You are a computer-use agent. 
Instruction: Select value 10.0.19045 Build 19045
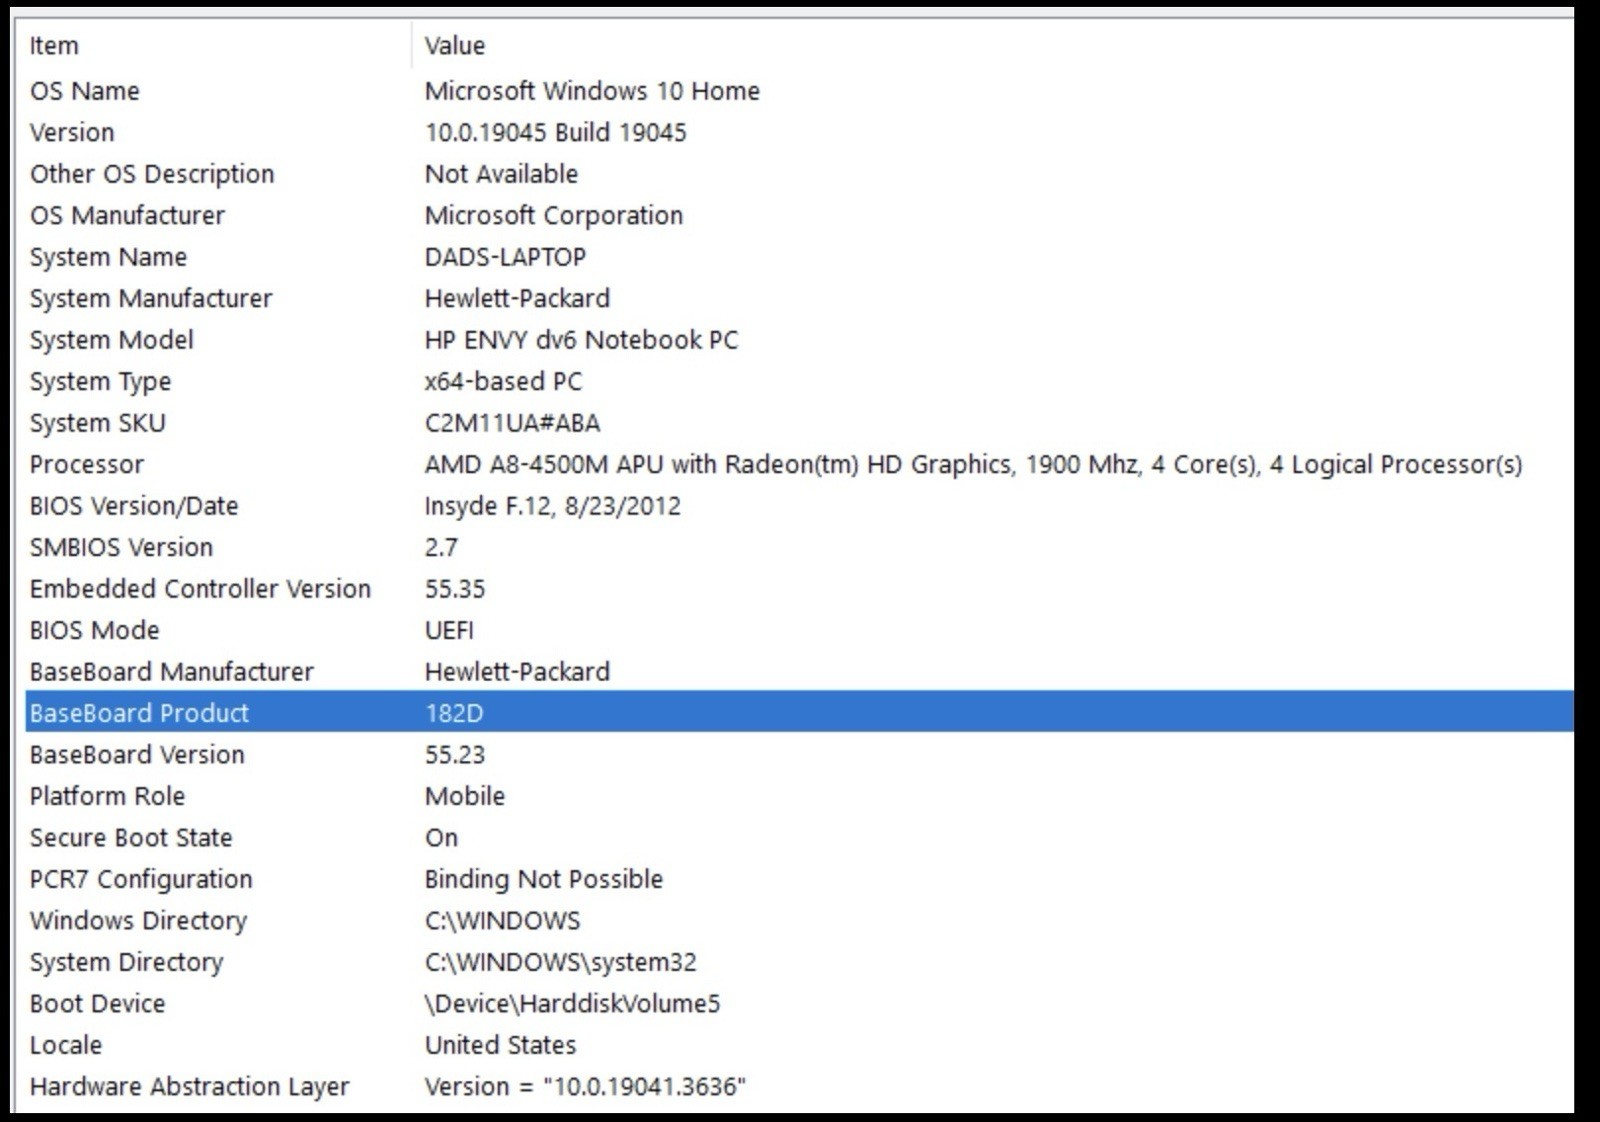(x=556, y=132)
